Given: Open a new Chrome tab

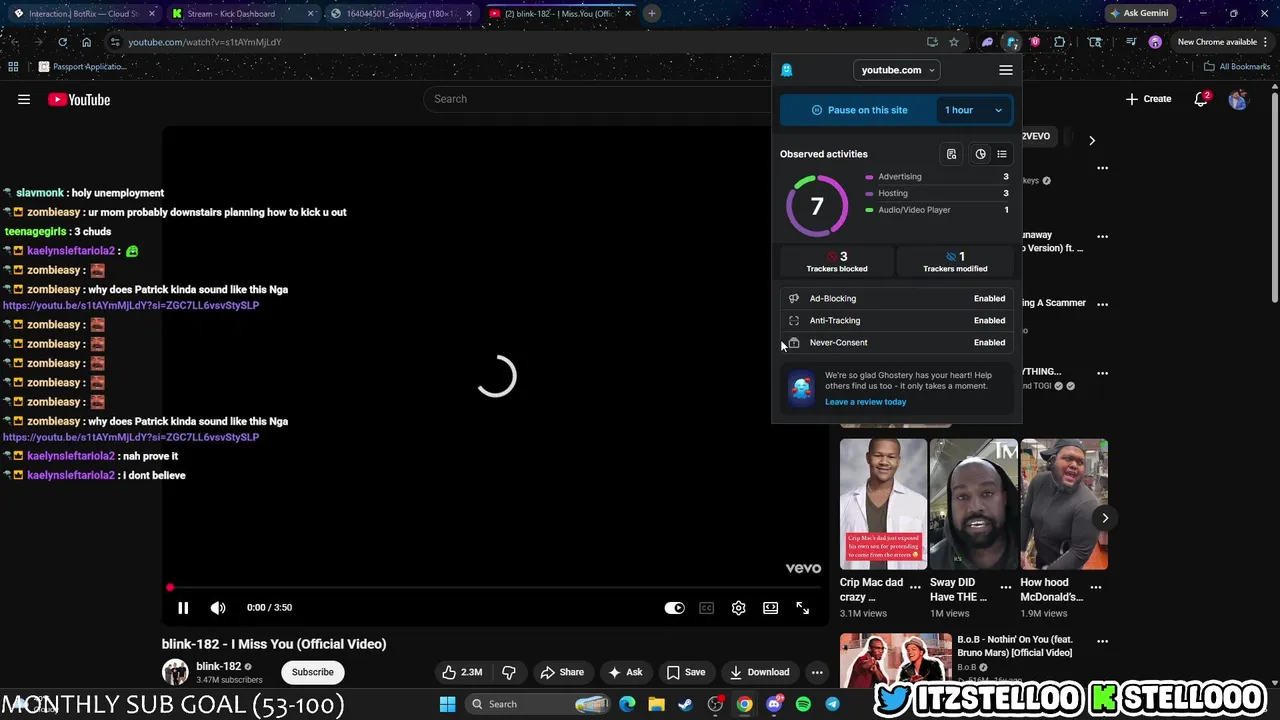Looking at the screenshot, I should click(x=651, y=14).
